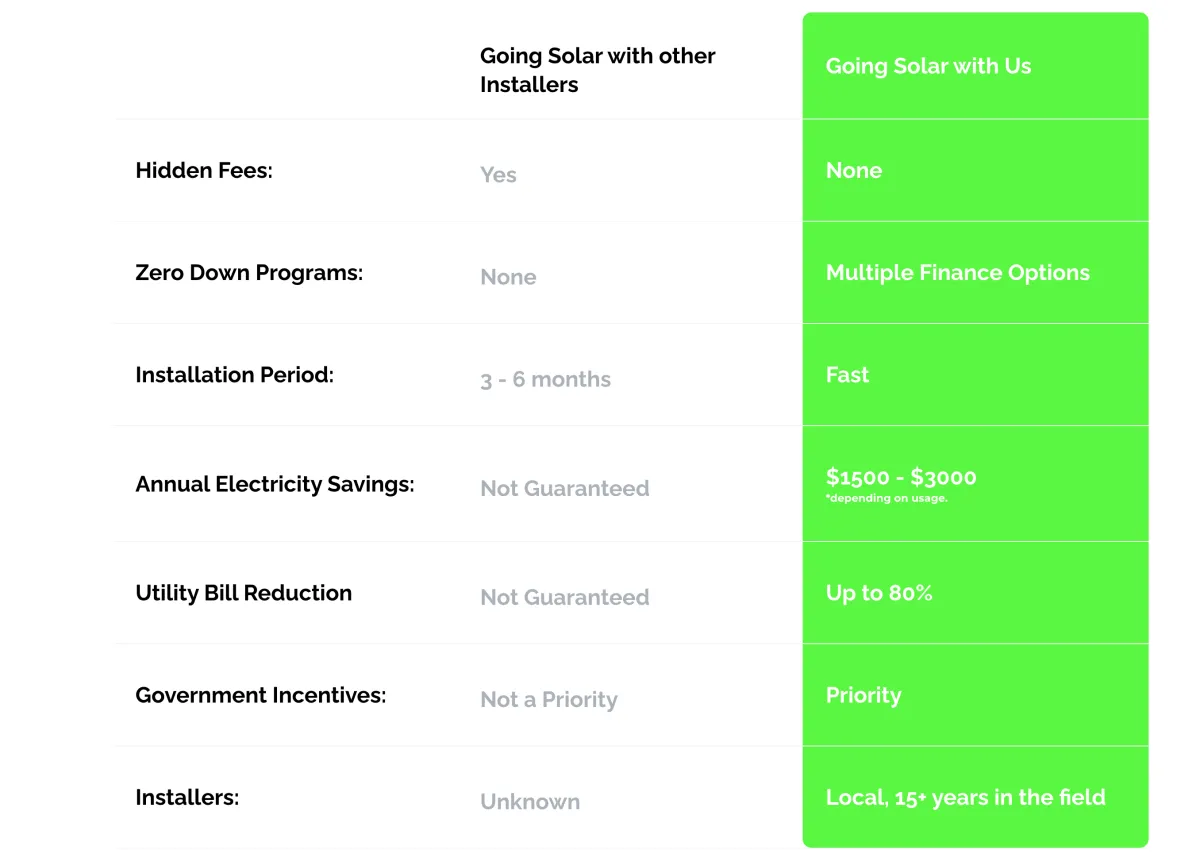Click 'Local, 15+ years in the field'
This screenshot has height=861, width=1200.
(965, 798)
